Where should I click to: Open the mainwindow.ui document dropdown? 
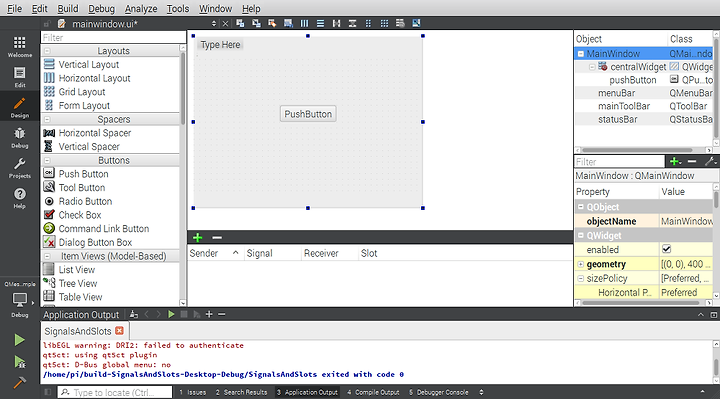tap(214, 24)
